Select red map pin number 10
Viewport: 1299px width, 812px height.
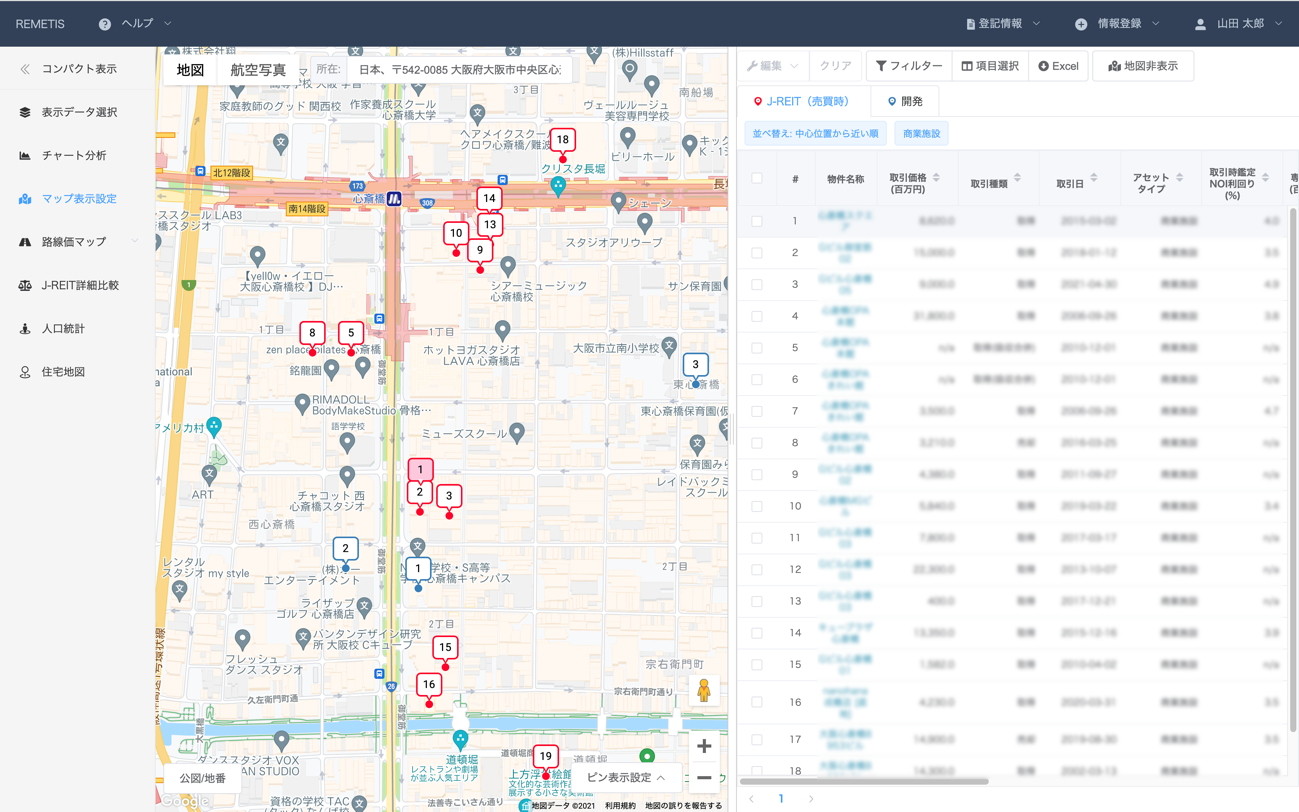456,234
